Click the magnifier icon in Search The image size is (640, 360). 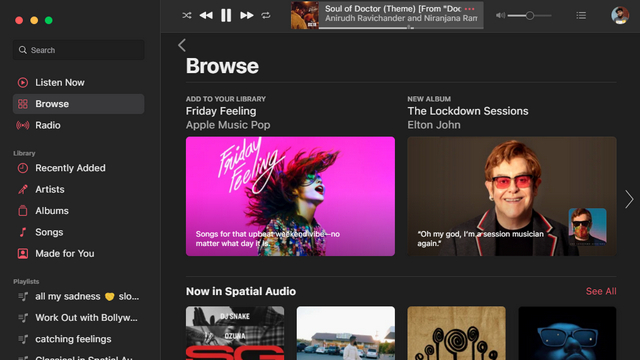click(x=22, y=50)
